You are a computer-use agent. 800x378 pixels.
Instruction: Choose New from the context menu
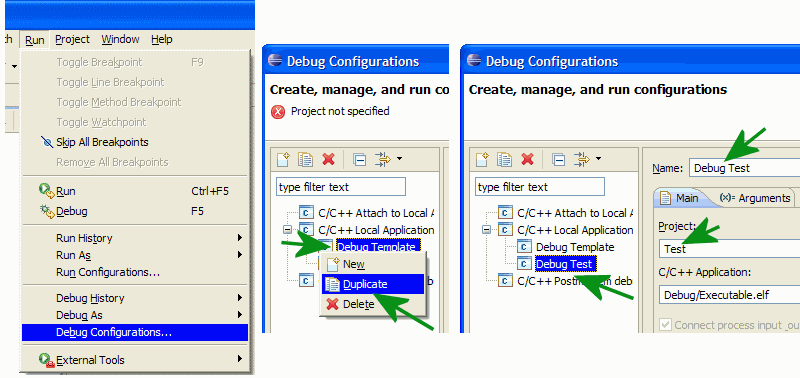pos(373,264)
